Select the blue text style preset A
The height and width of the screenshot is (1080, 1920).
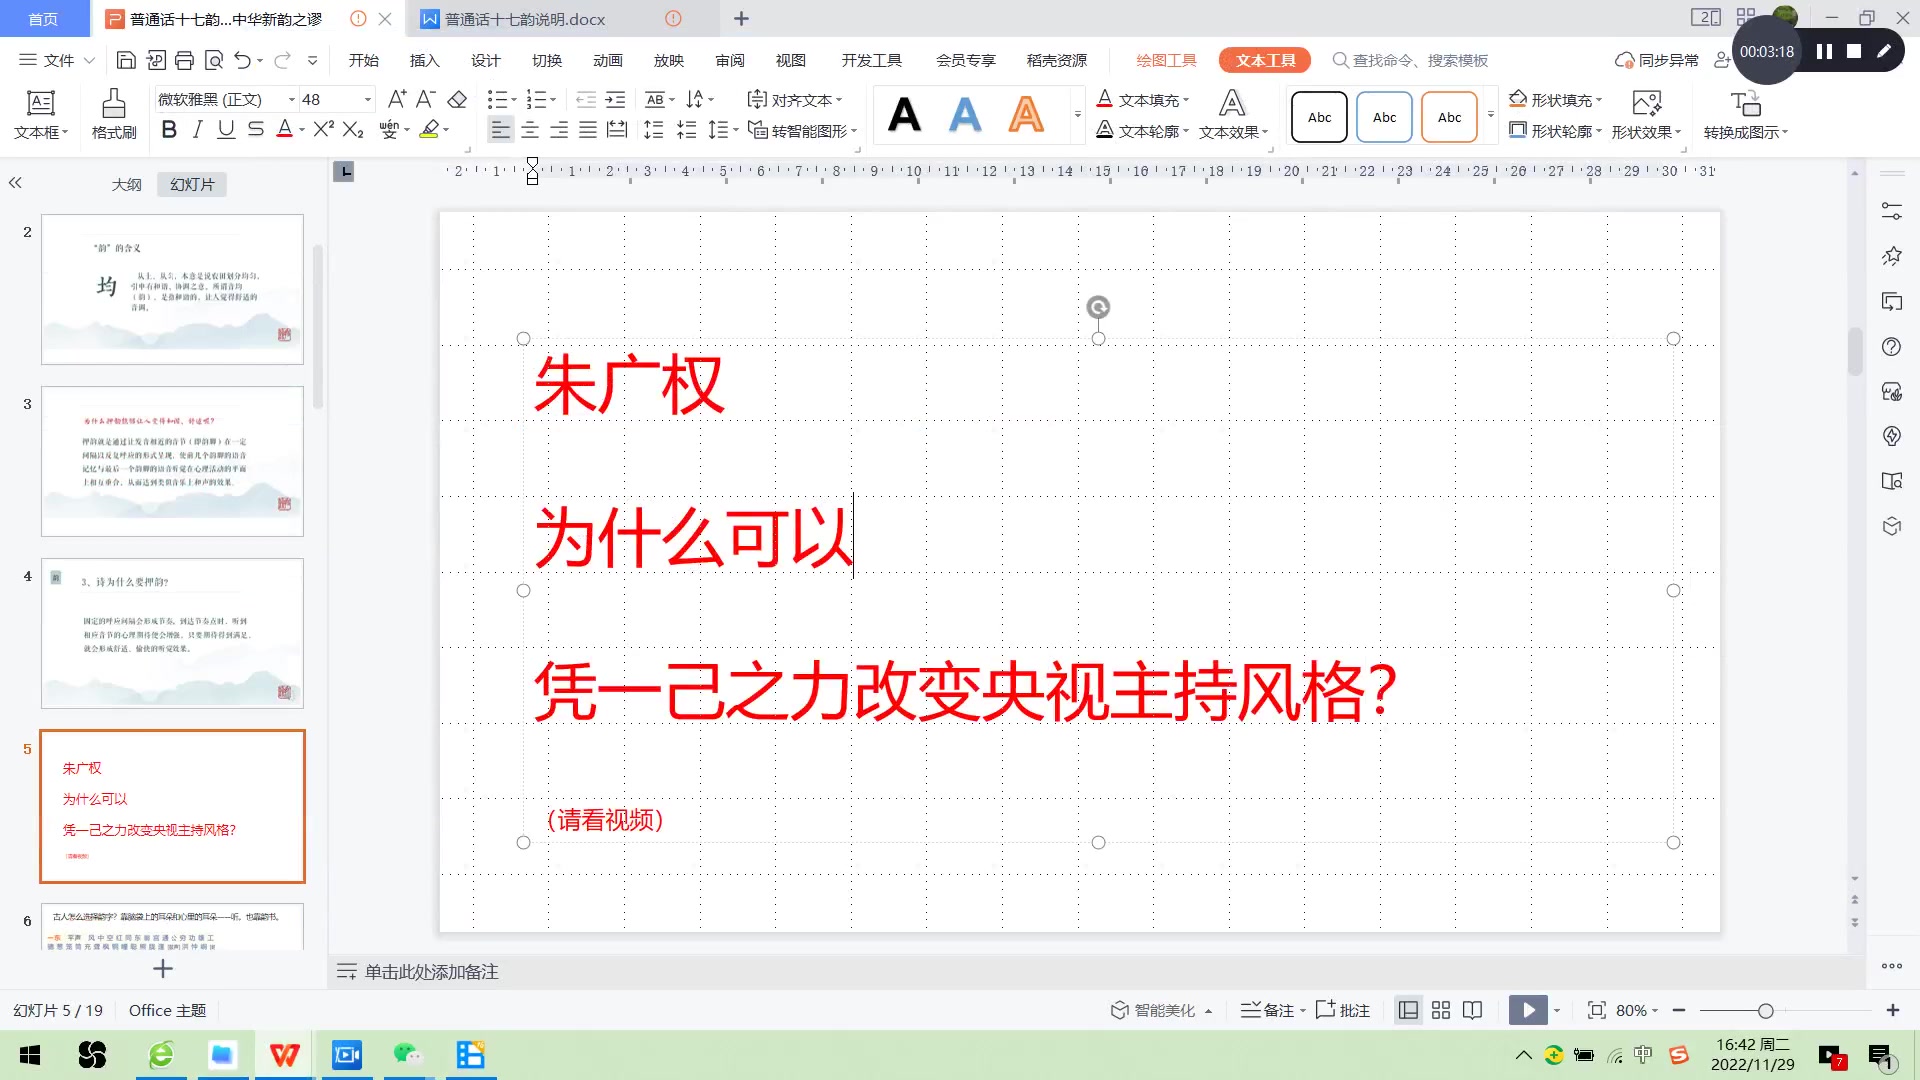pos(965,115)
